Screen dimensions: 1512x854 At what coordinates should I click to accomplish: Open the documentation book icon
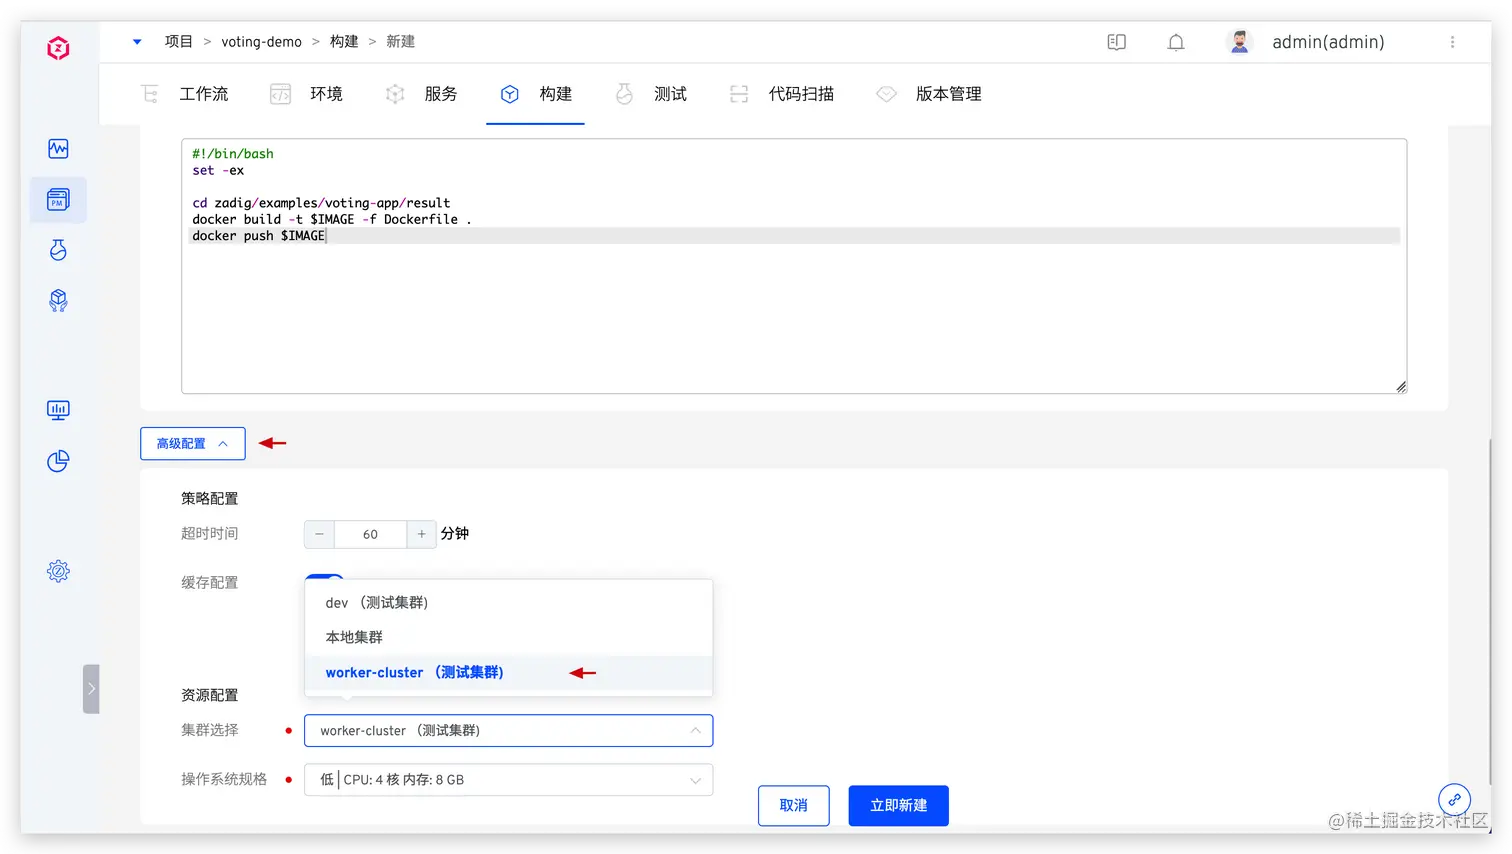pos(1117,42)
